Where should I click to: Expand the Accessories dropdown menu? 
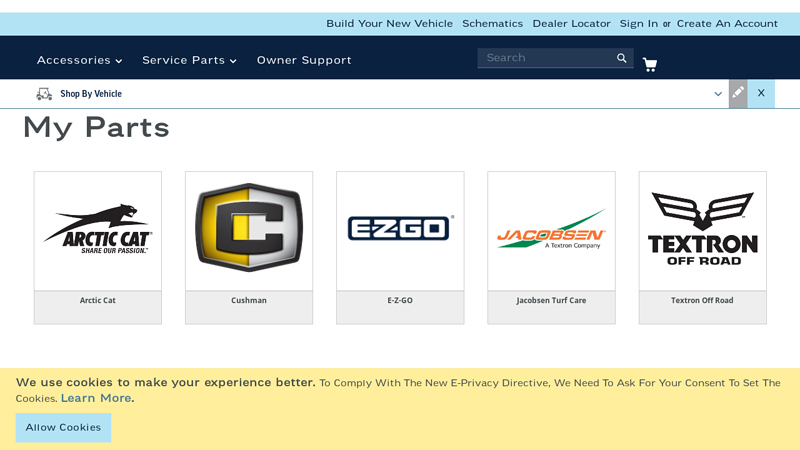79,60
